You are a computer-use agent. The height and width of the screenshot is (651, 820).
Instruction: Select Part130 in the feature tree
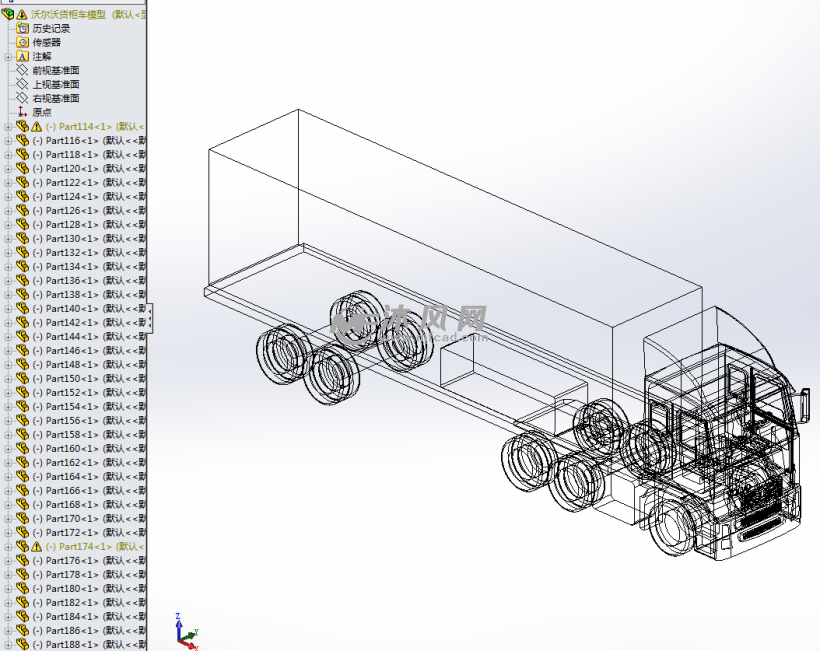coord(70,239)
